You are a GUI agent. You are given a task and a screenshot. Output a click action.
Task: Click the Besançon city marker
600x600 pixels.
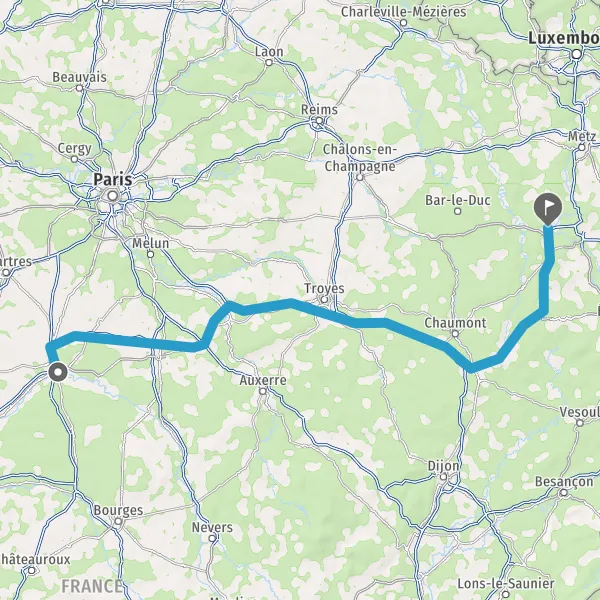564,493
